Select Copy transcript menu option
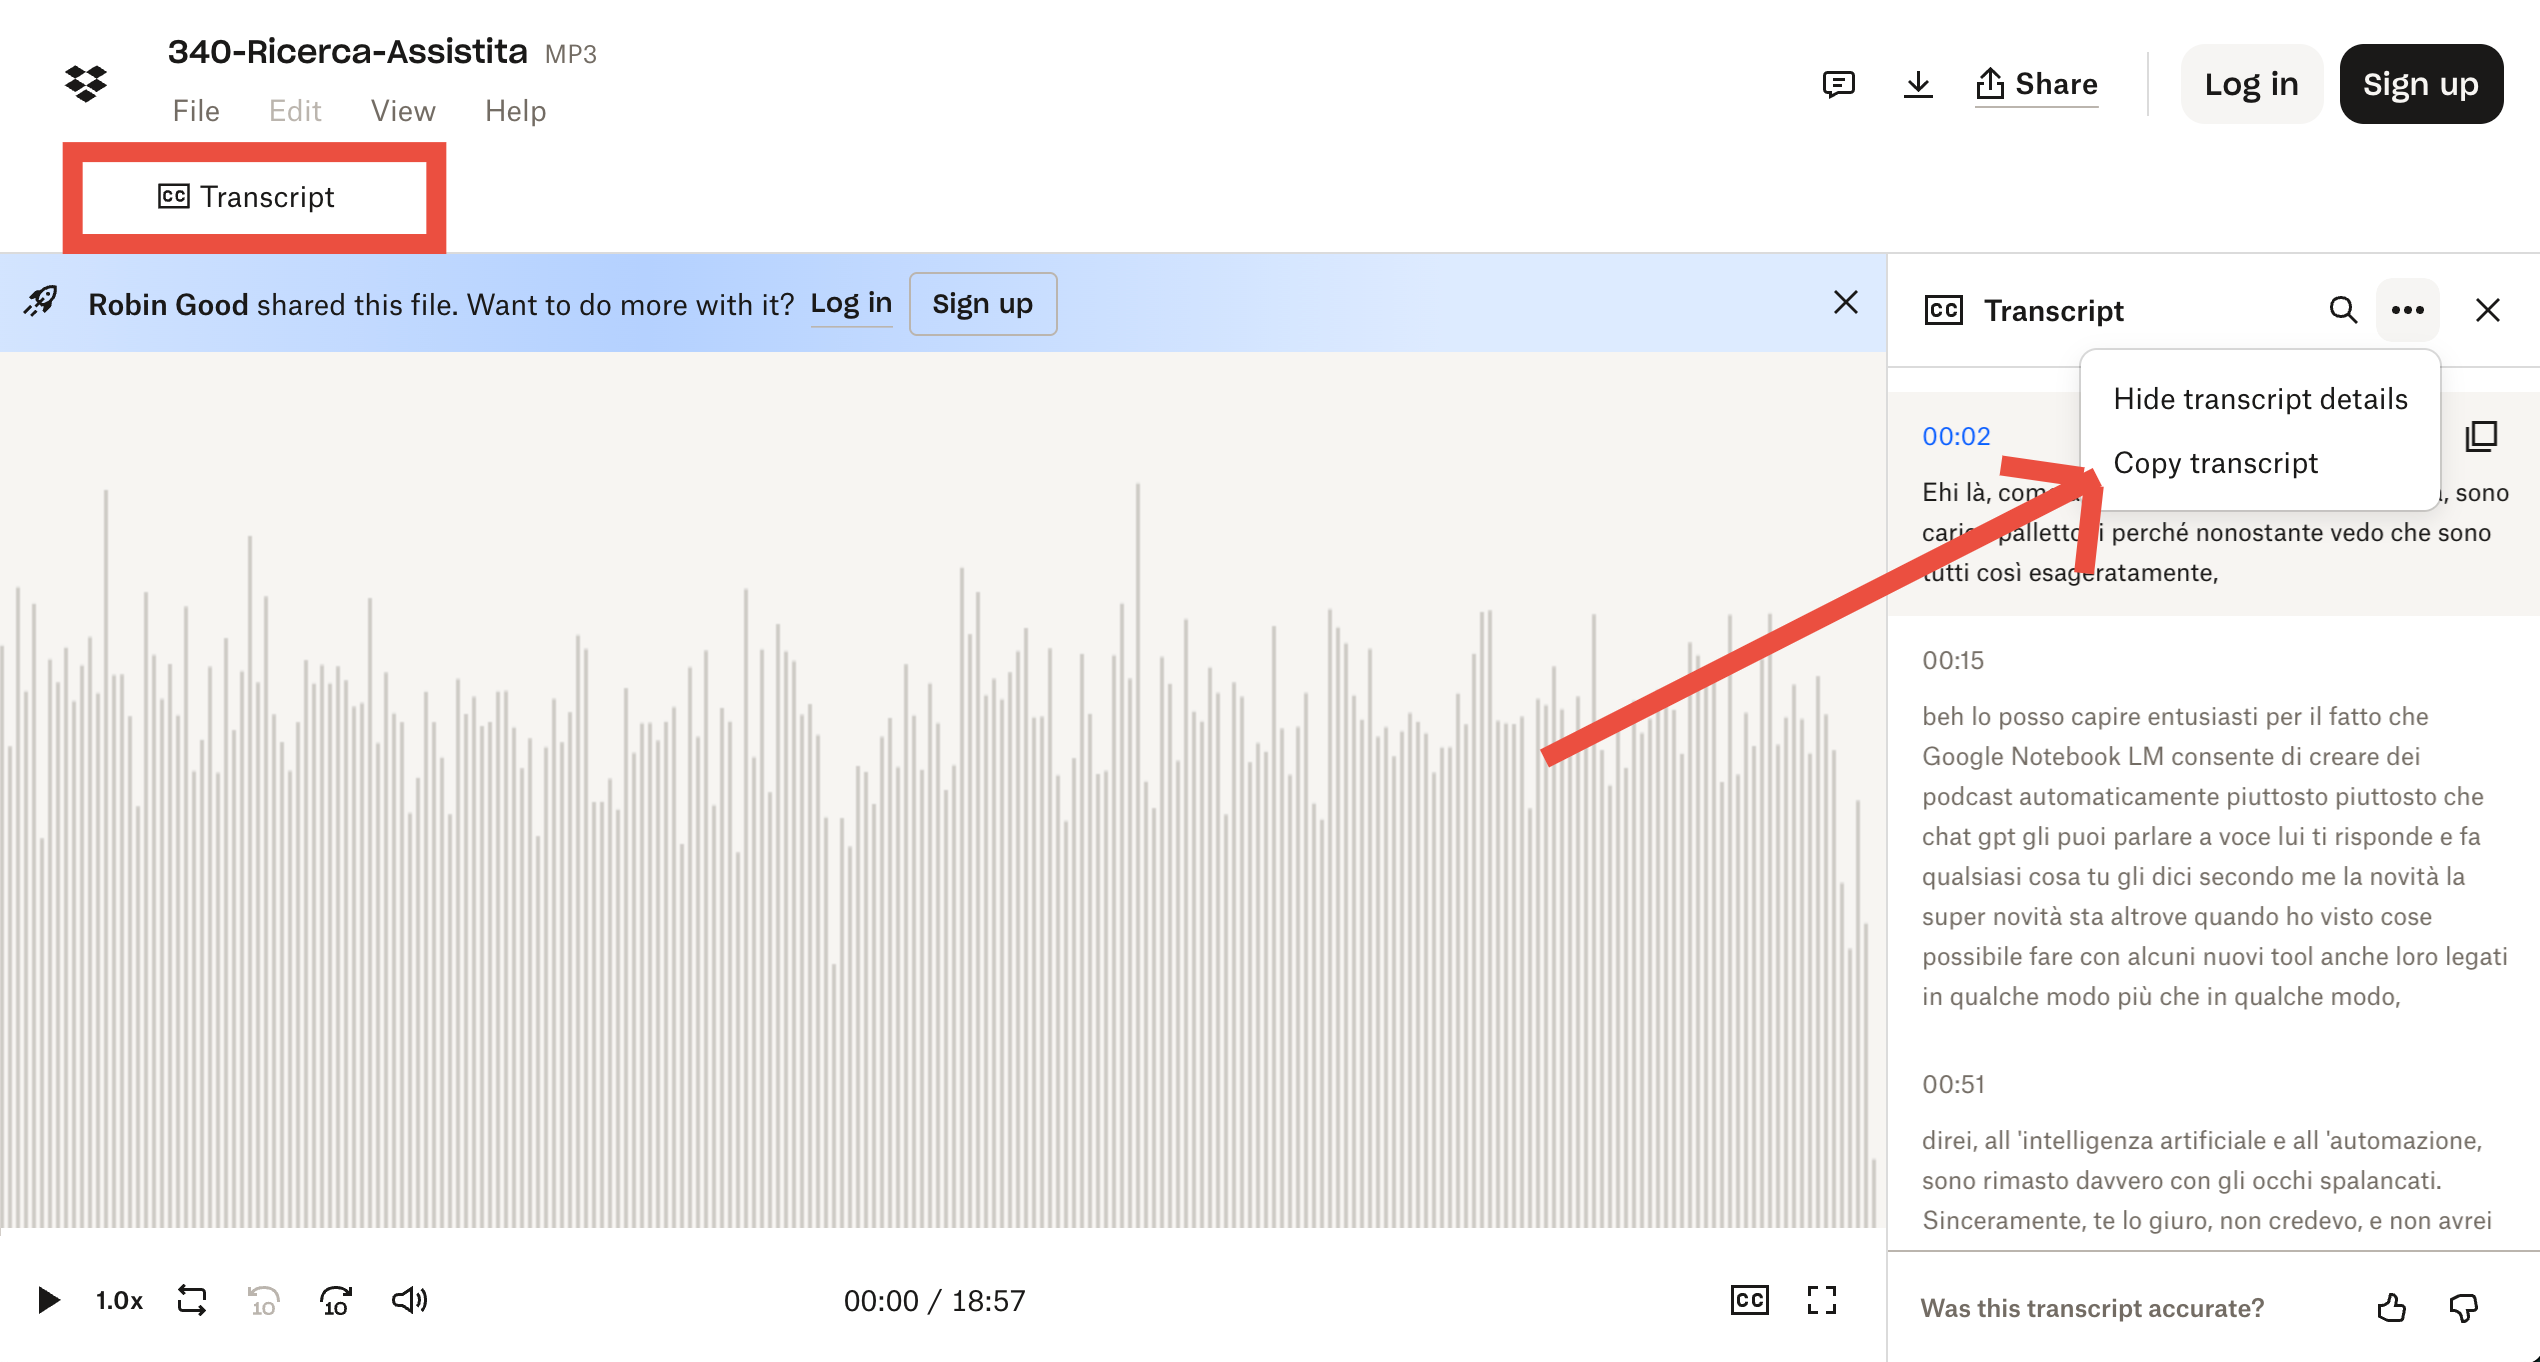The width and height of the screenshot is (2540, 1362). click(x=2215, y=463)
